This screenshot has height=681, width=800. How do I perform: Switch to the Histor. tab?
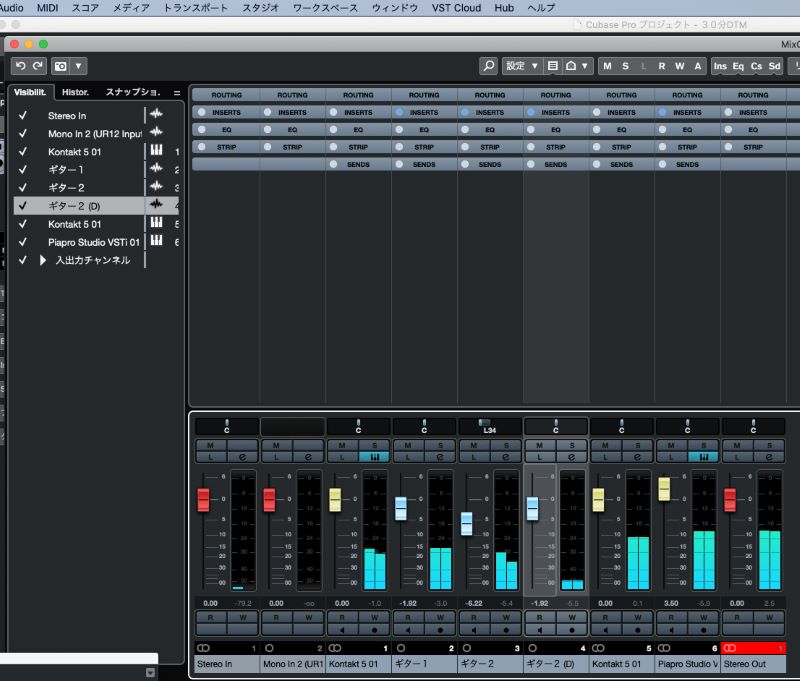pos(75,92)
